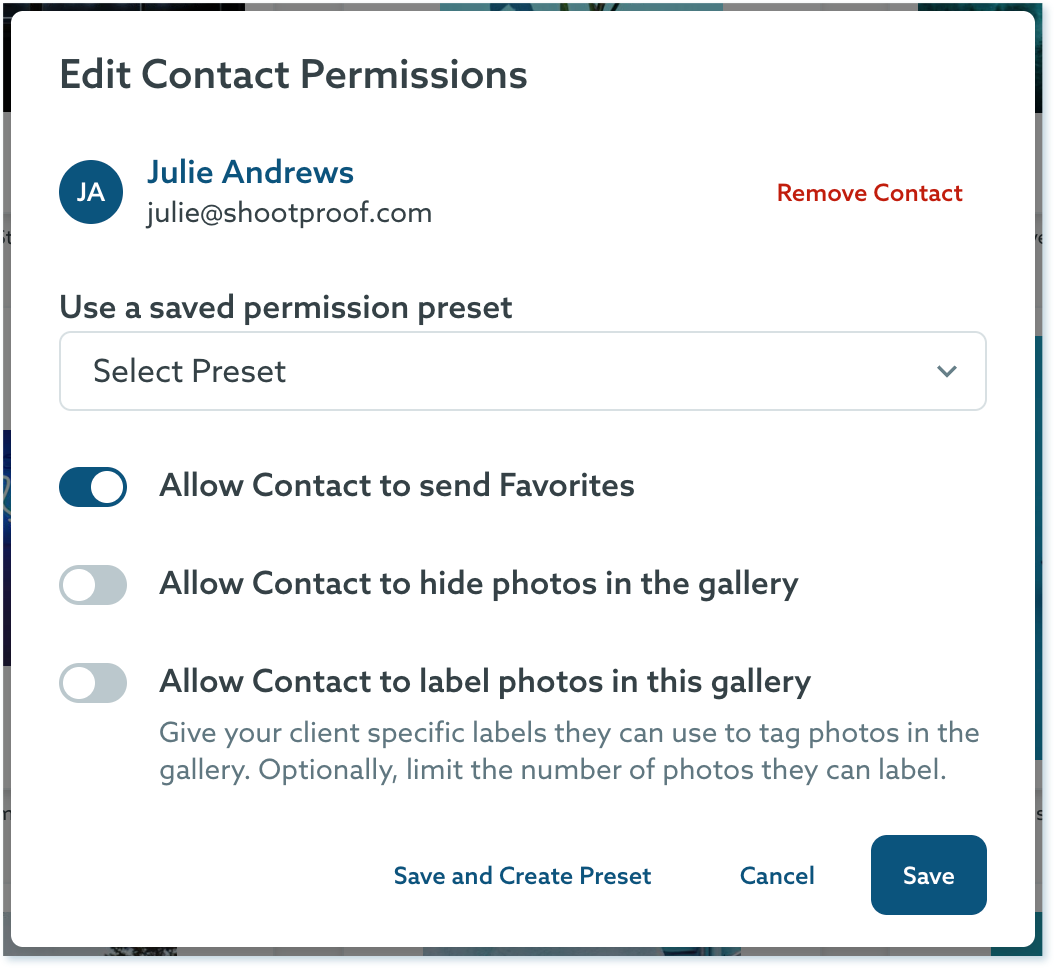Open Julie Andrews contact name link
The image size is (1054, 968).
pos(250,172)
